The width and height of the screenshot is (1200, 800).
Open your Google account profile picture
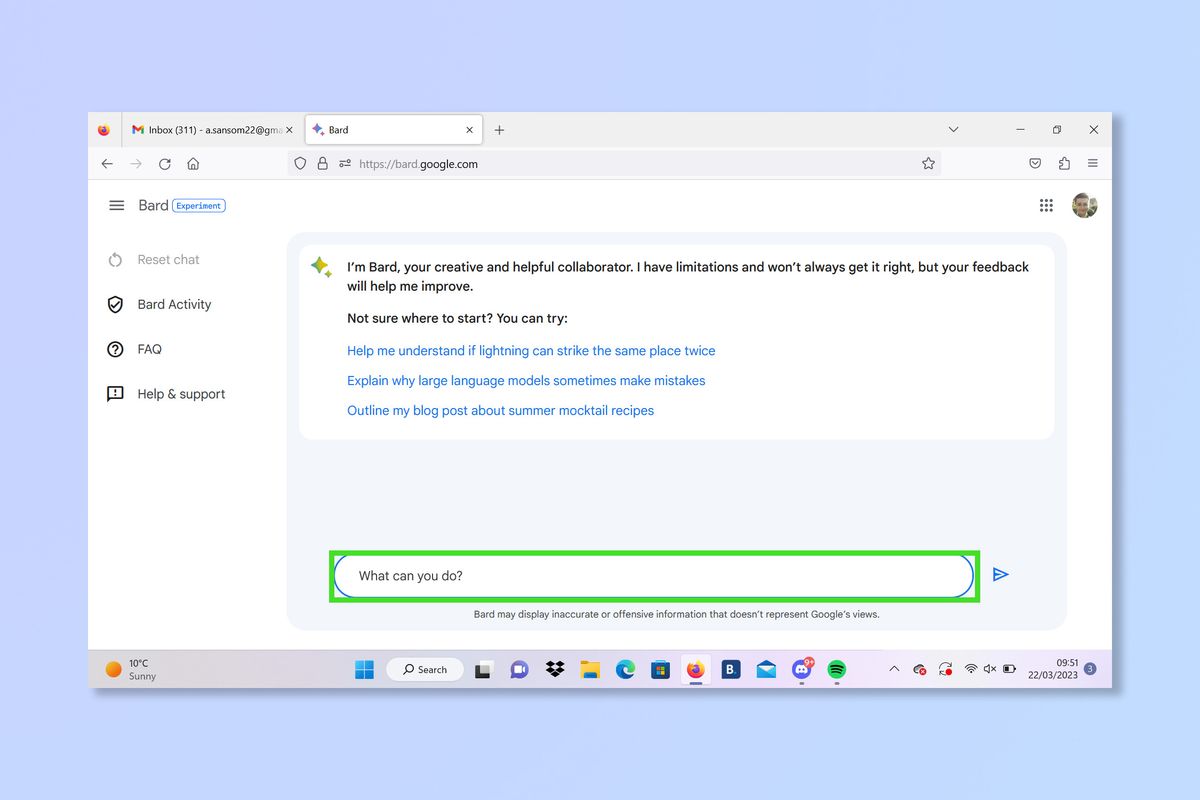(1084, 205)
